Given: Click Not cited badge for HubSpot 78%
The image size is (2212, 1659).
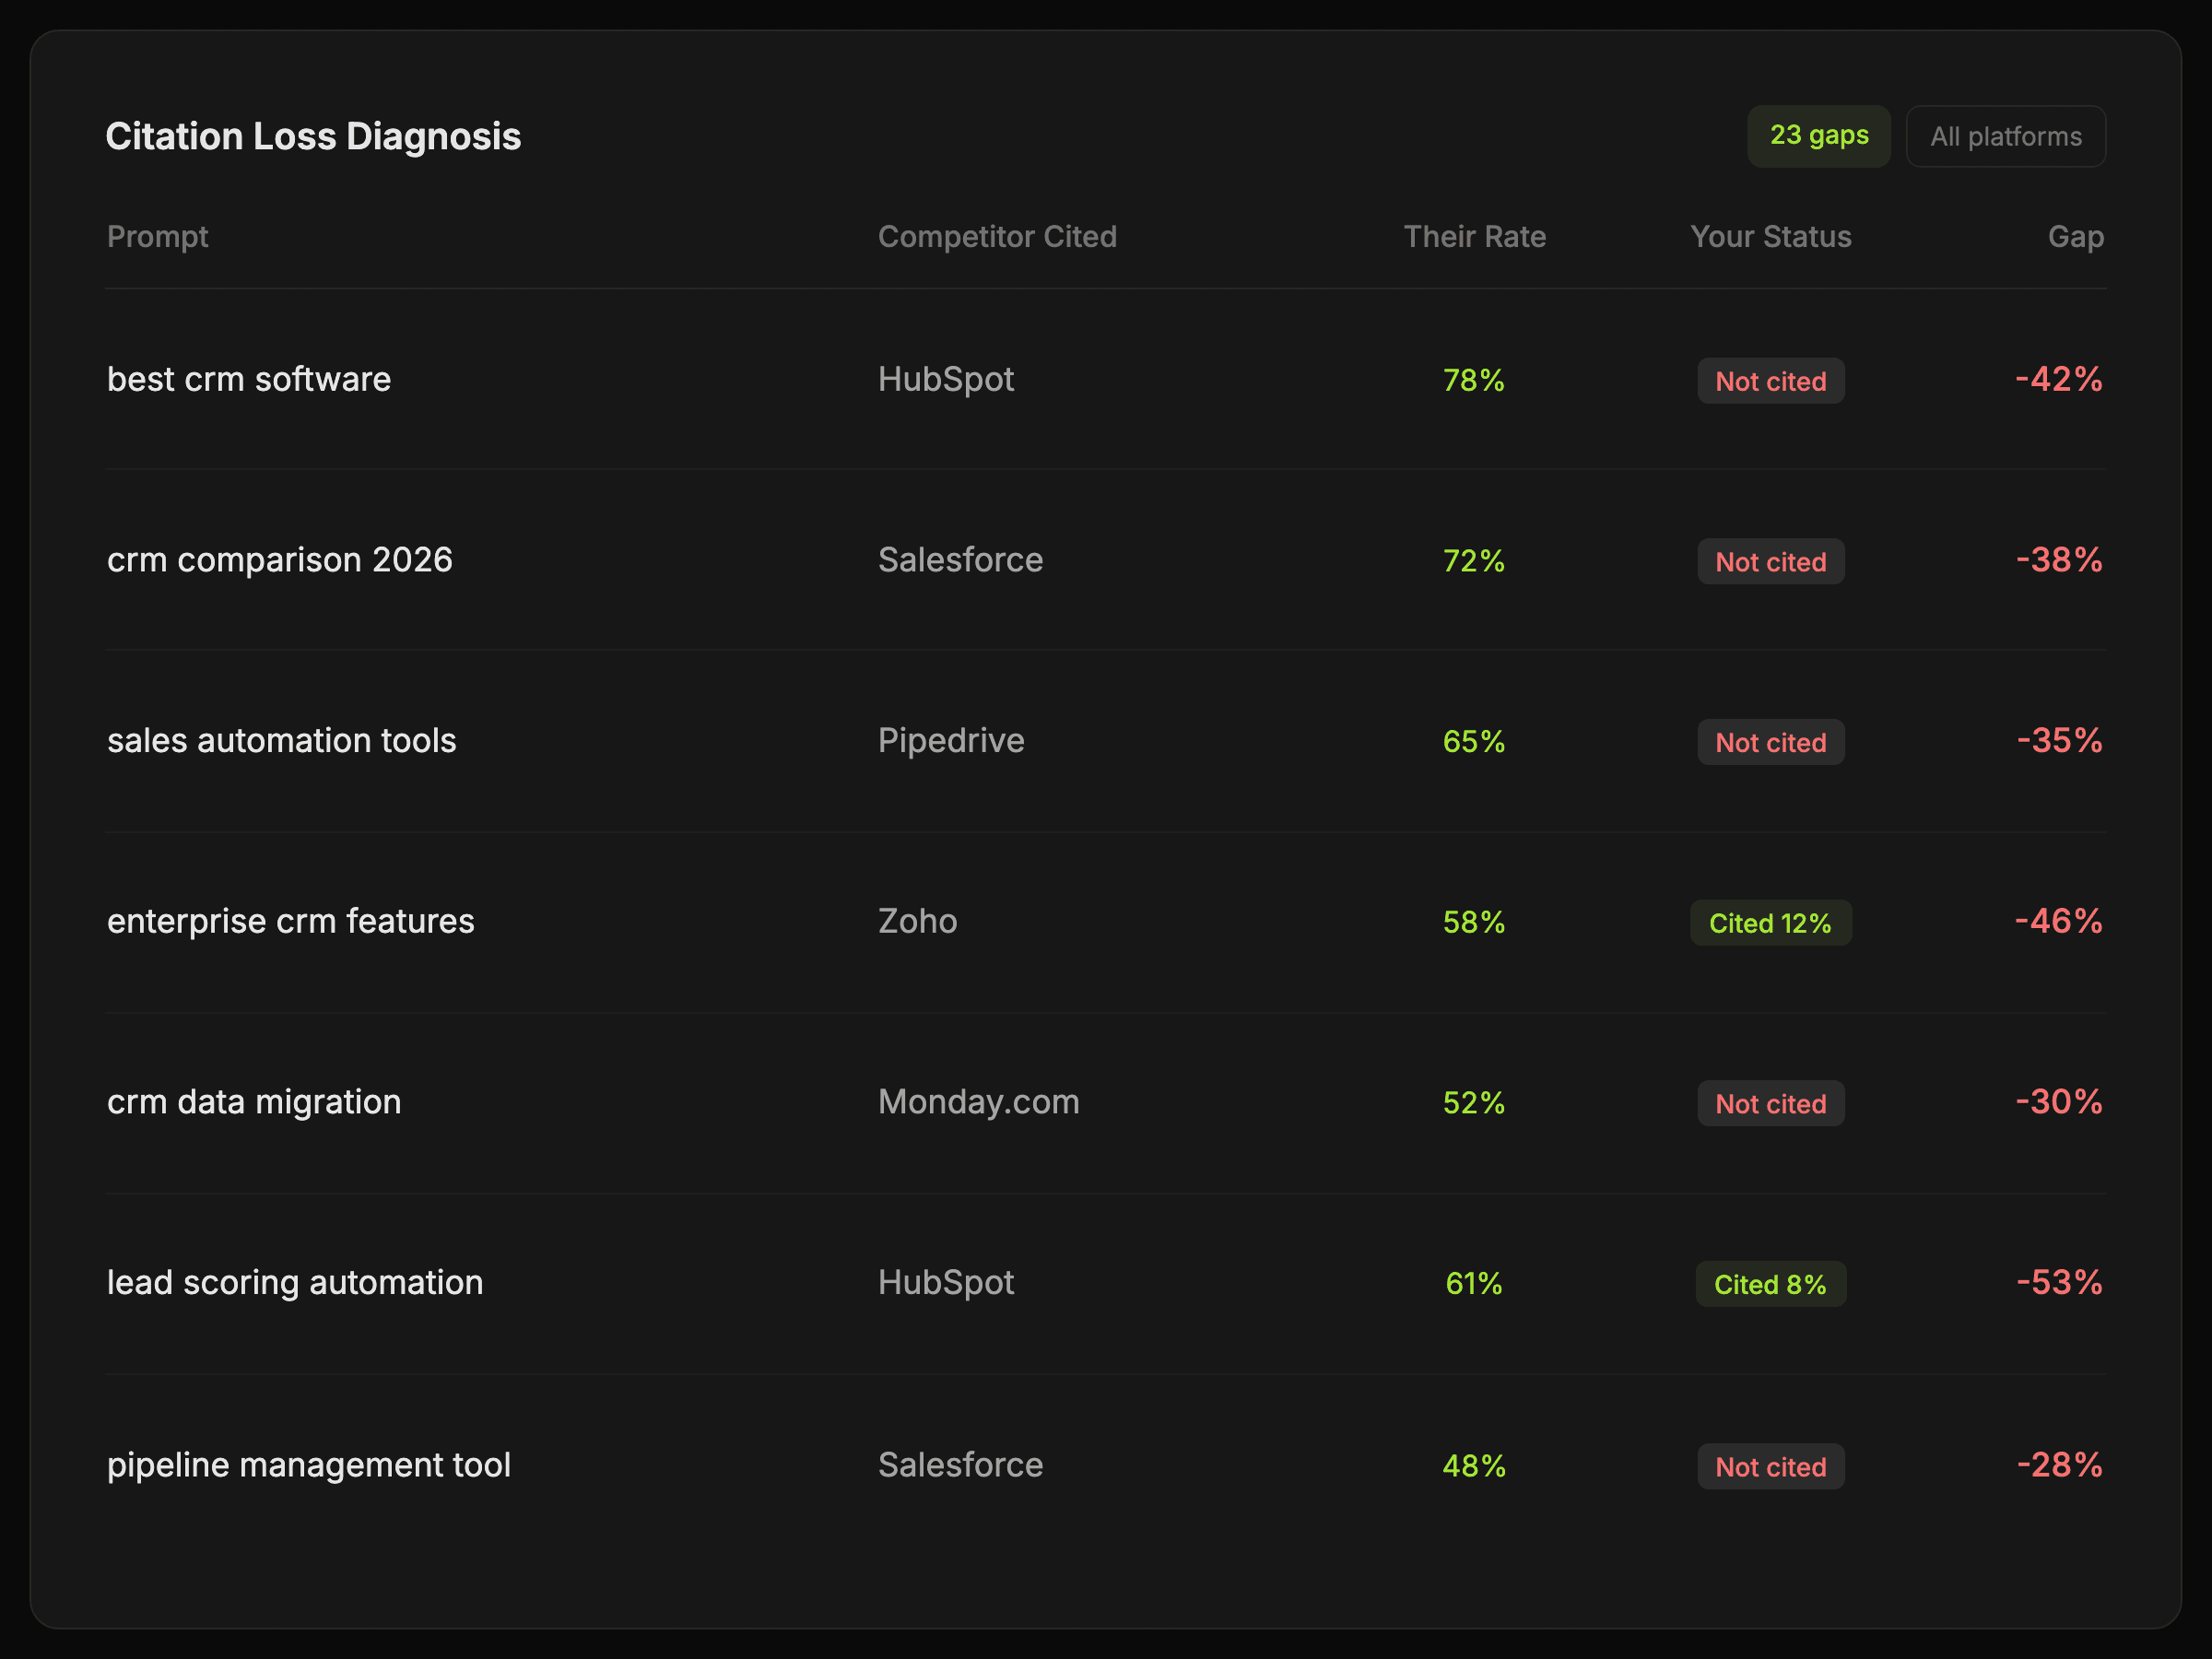Looking at the screenshot, I should point(1770,381).
